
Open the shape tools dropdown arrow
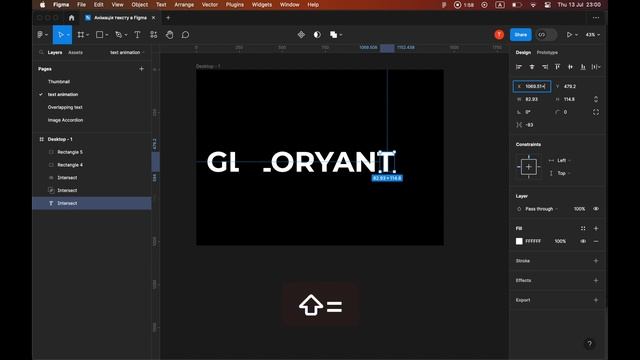[x=107, y=35]
